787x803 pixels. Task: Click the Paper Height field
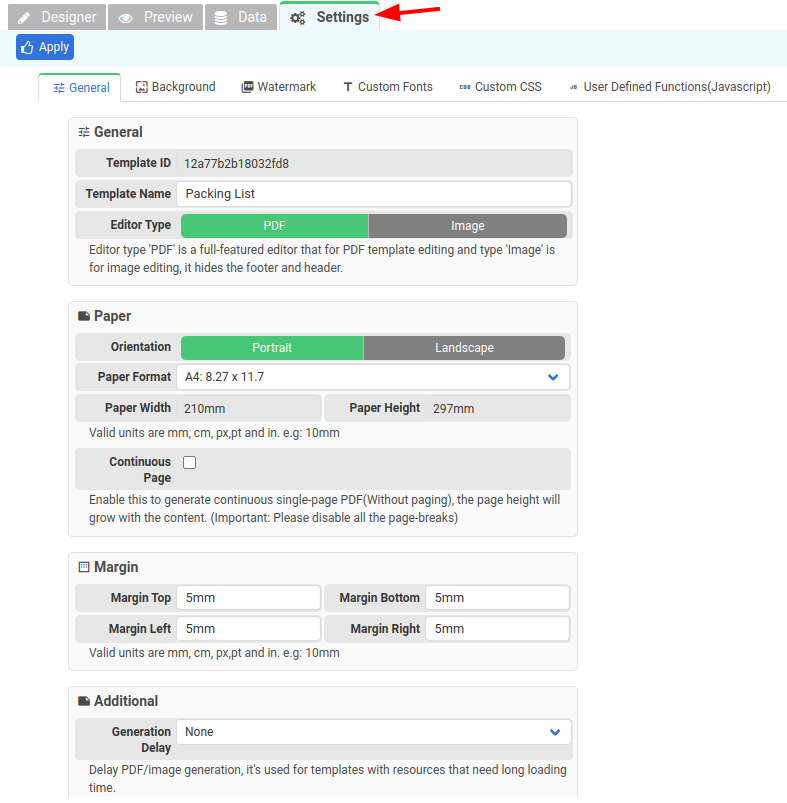pyautogui.click(x=498, y=408)
